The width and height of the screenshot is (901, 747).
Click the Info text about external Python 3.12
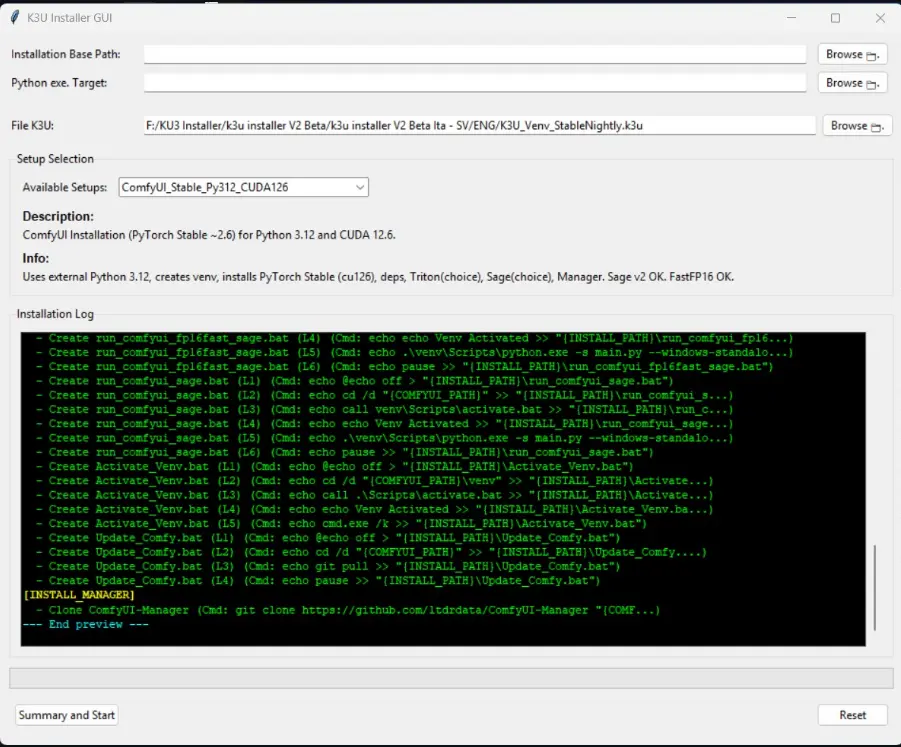378,277
